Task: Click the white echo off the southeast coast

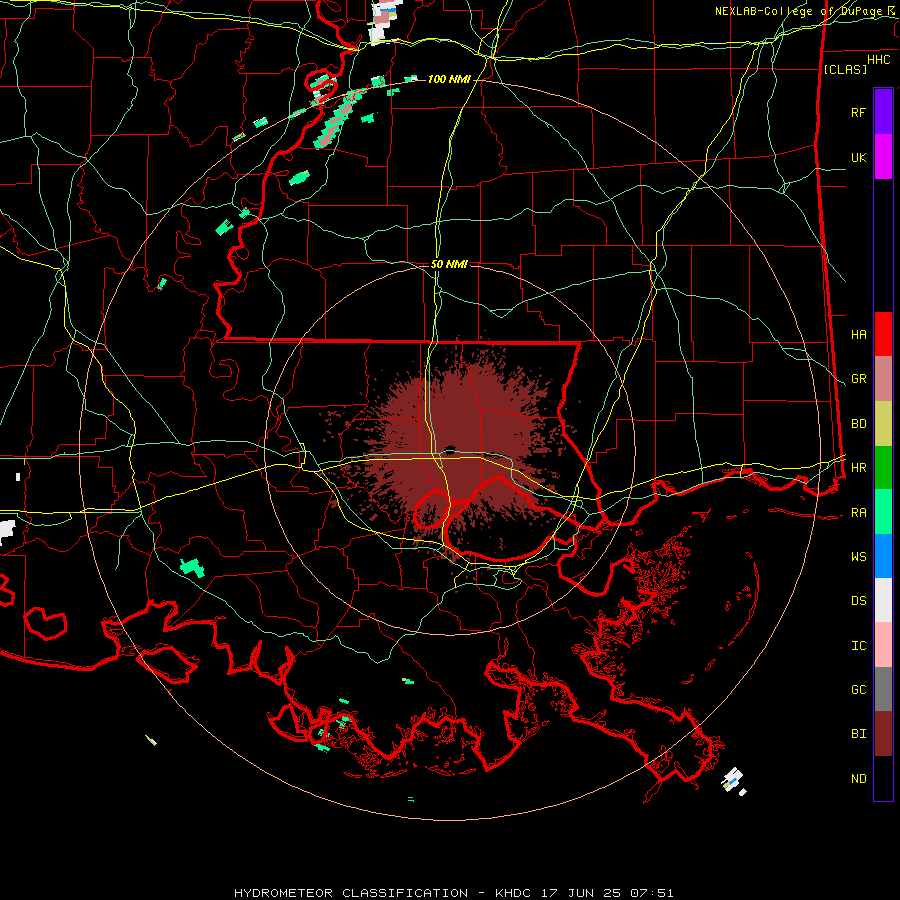Action: (733, 779)
